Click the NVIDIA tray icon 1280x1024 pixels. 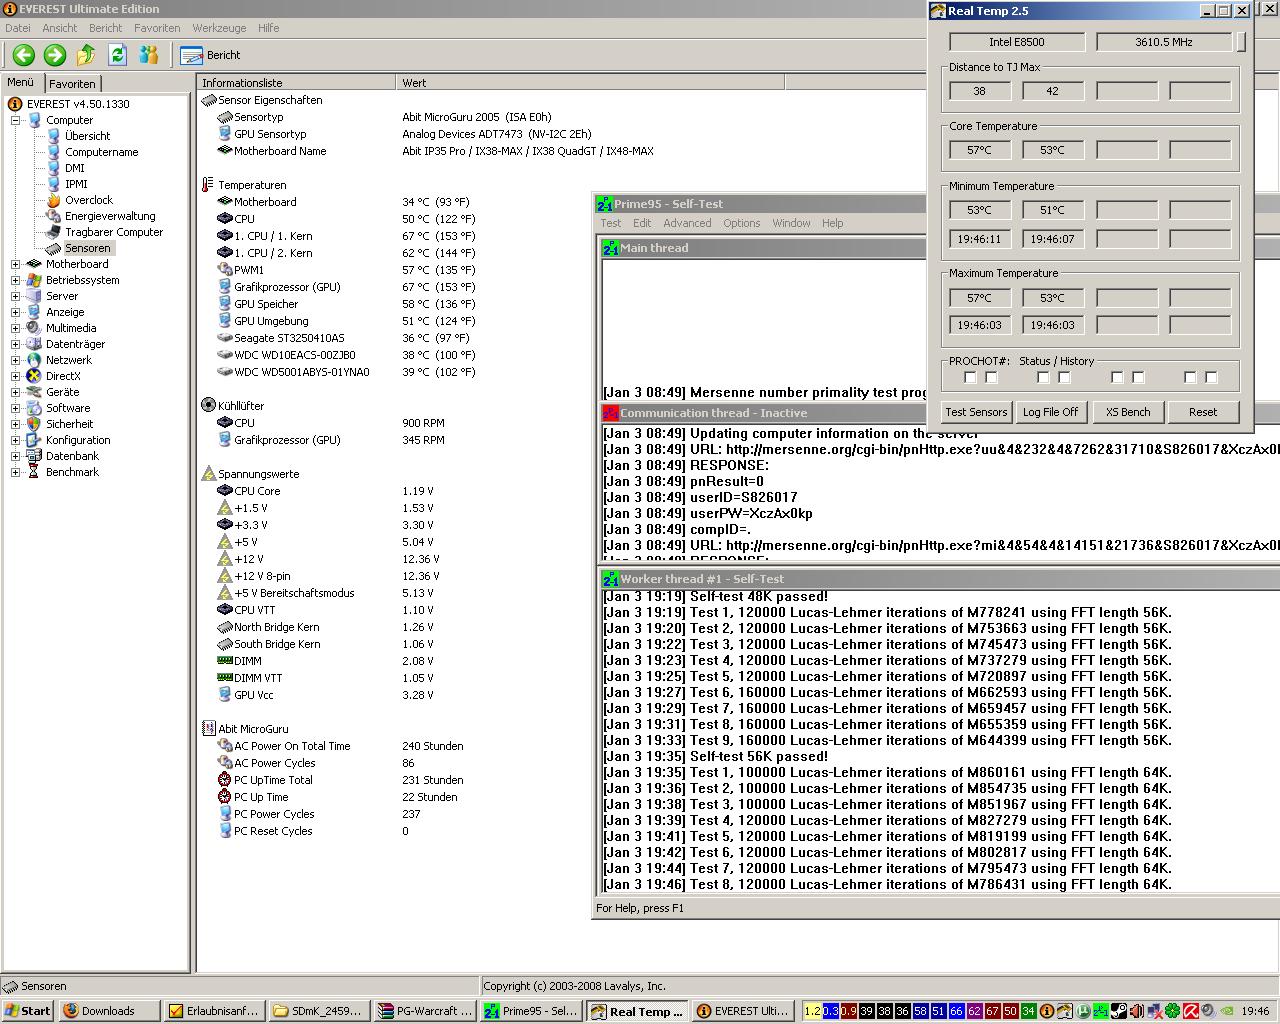(x=1227, y=1011)
